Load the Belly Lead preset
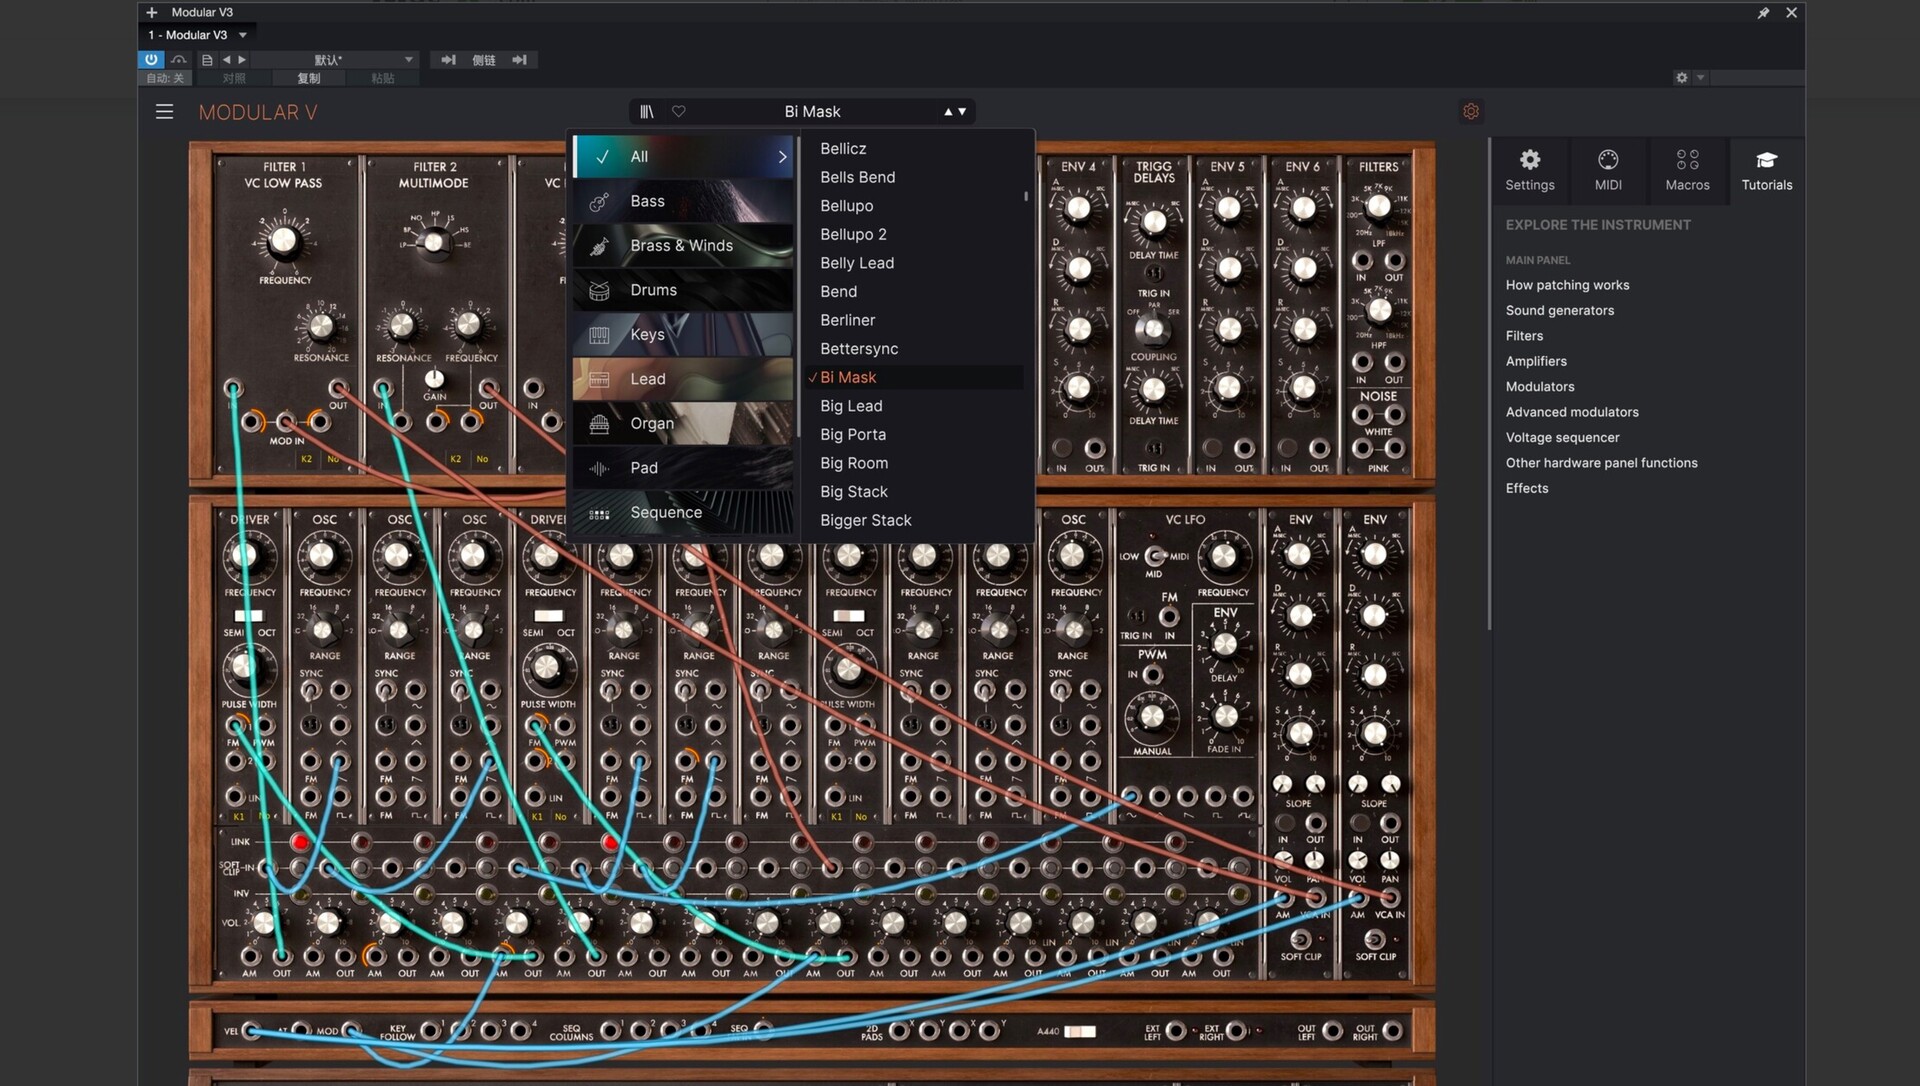Viewport: 1920px width, 1086px height. pos(914,263)
